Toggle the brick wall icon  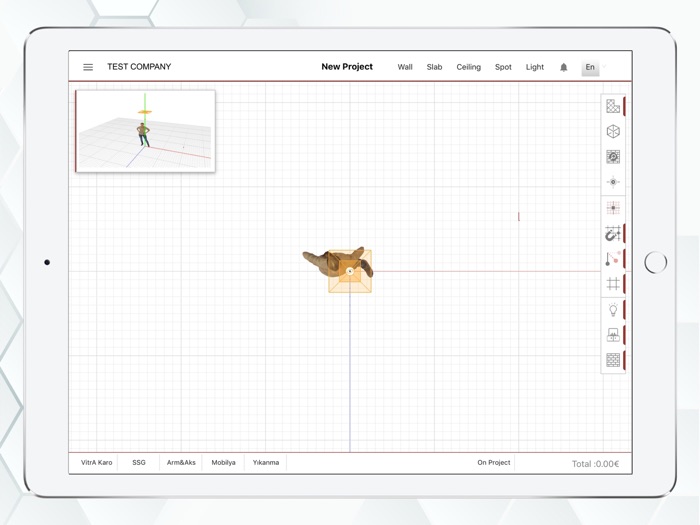click(613, 360)
